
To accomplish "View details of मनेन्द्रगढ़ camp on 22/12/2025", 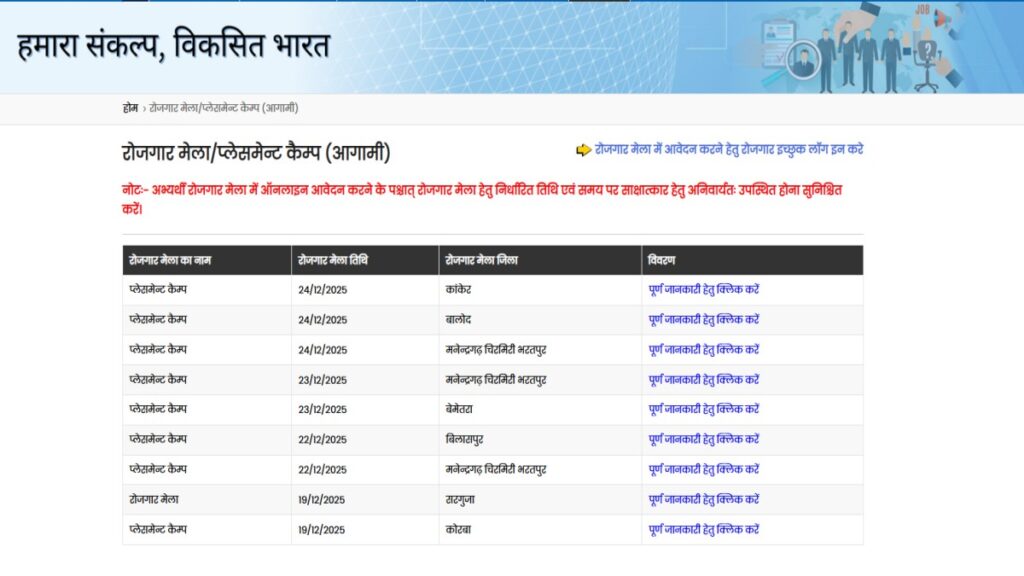I will (703, 469).
